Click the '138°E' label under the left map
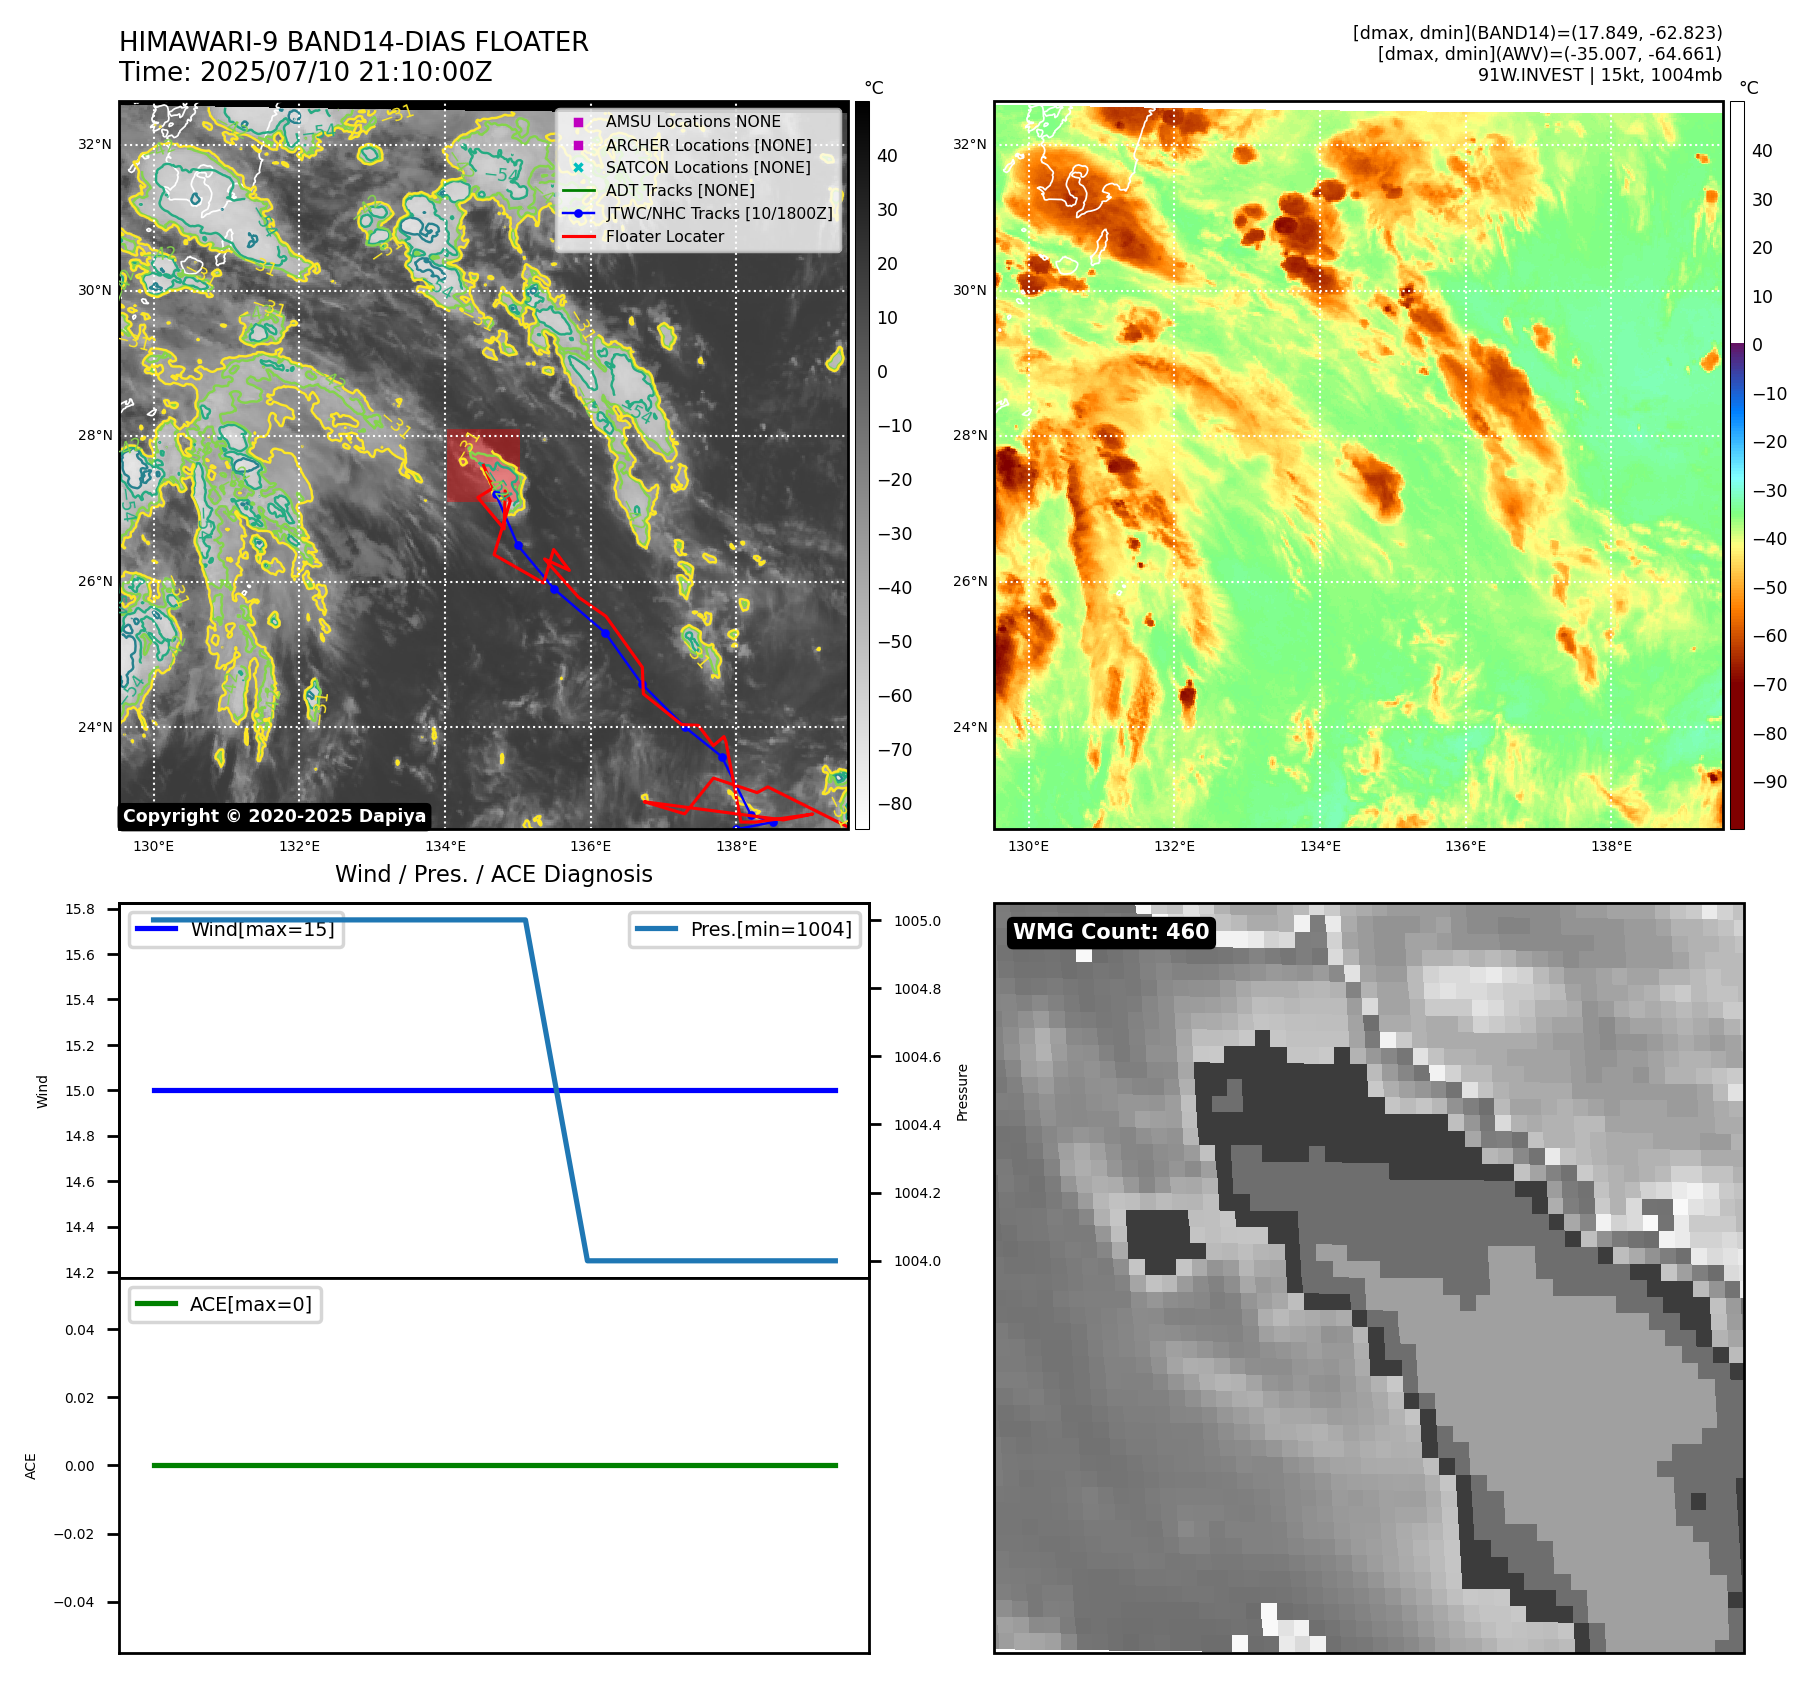The image size is (1813, 1690). click(737, 846)
